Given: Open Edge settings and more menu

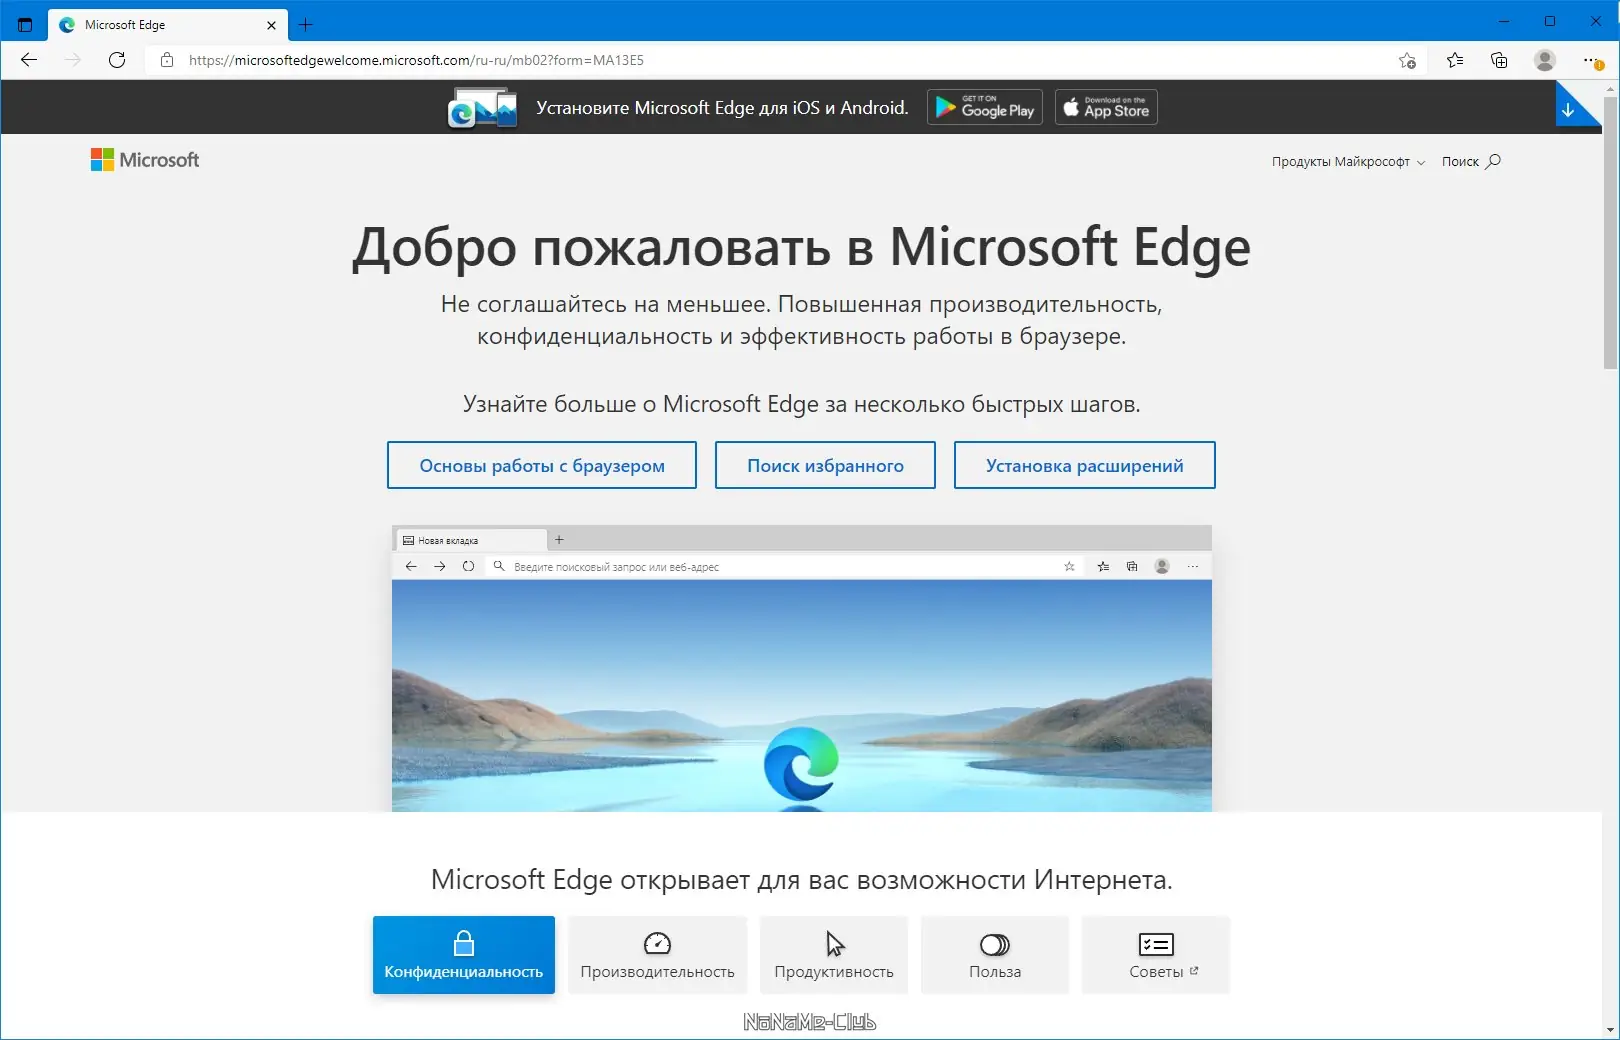Looking at the screenshot, I should (x=1593, y=60).
